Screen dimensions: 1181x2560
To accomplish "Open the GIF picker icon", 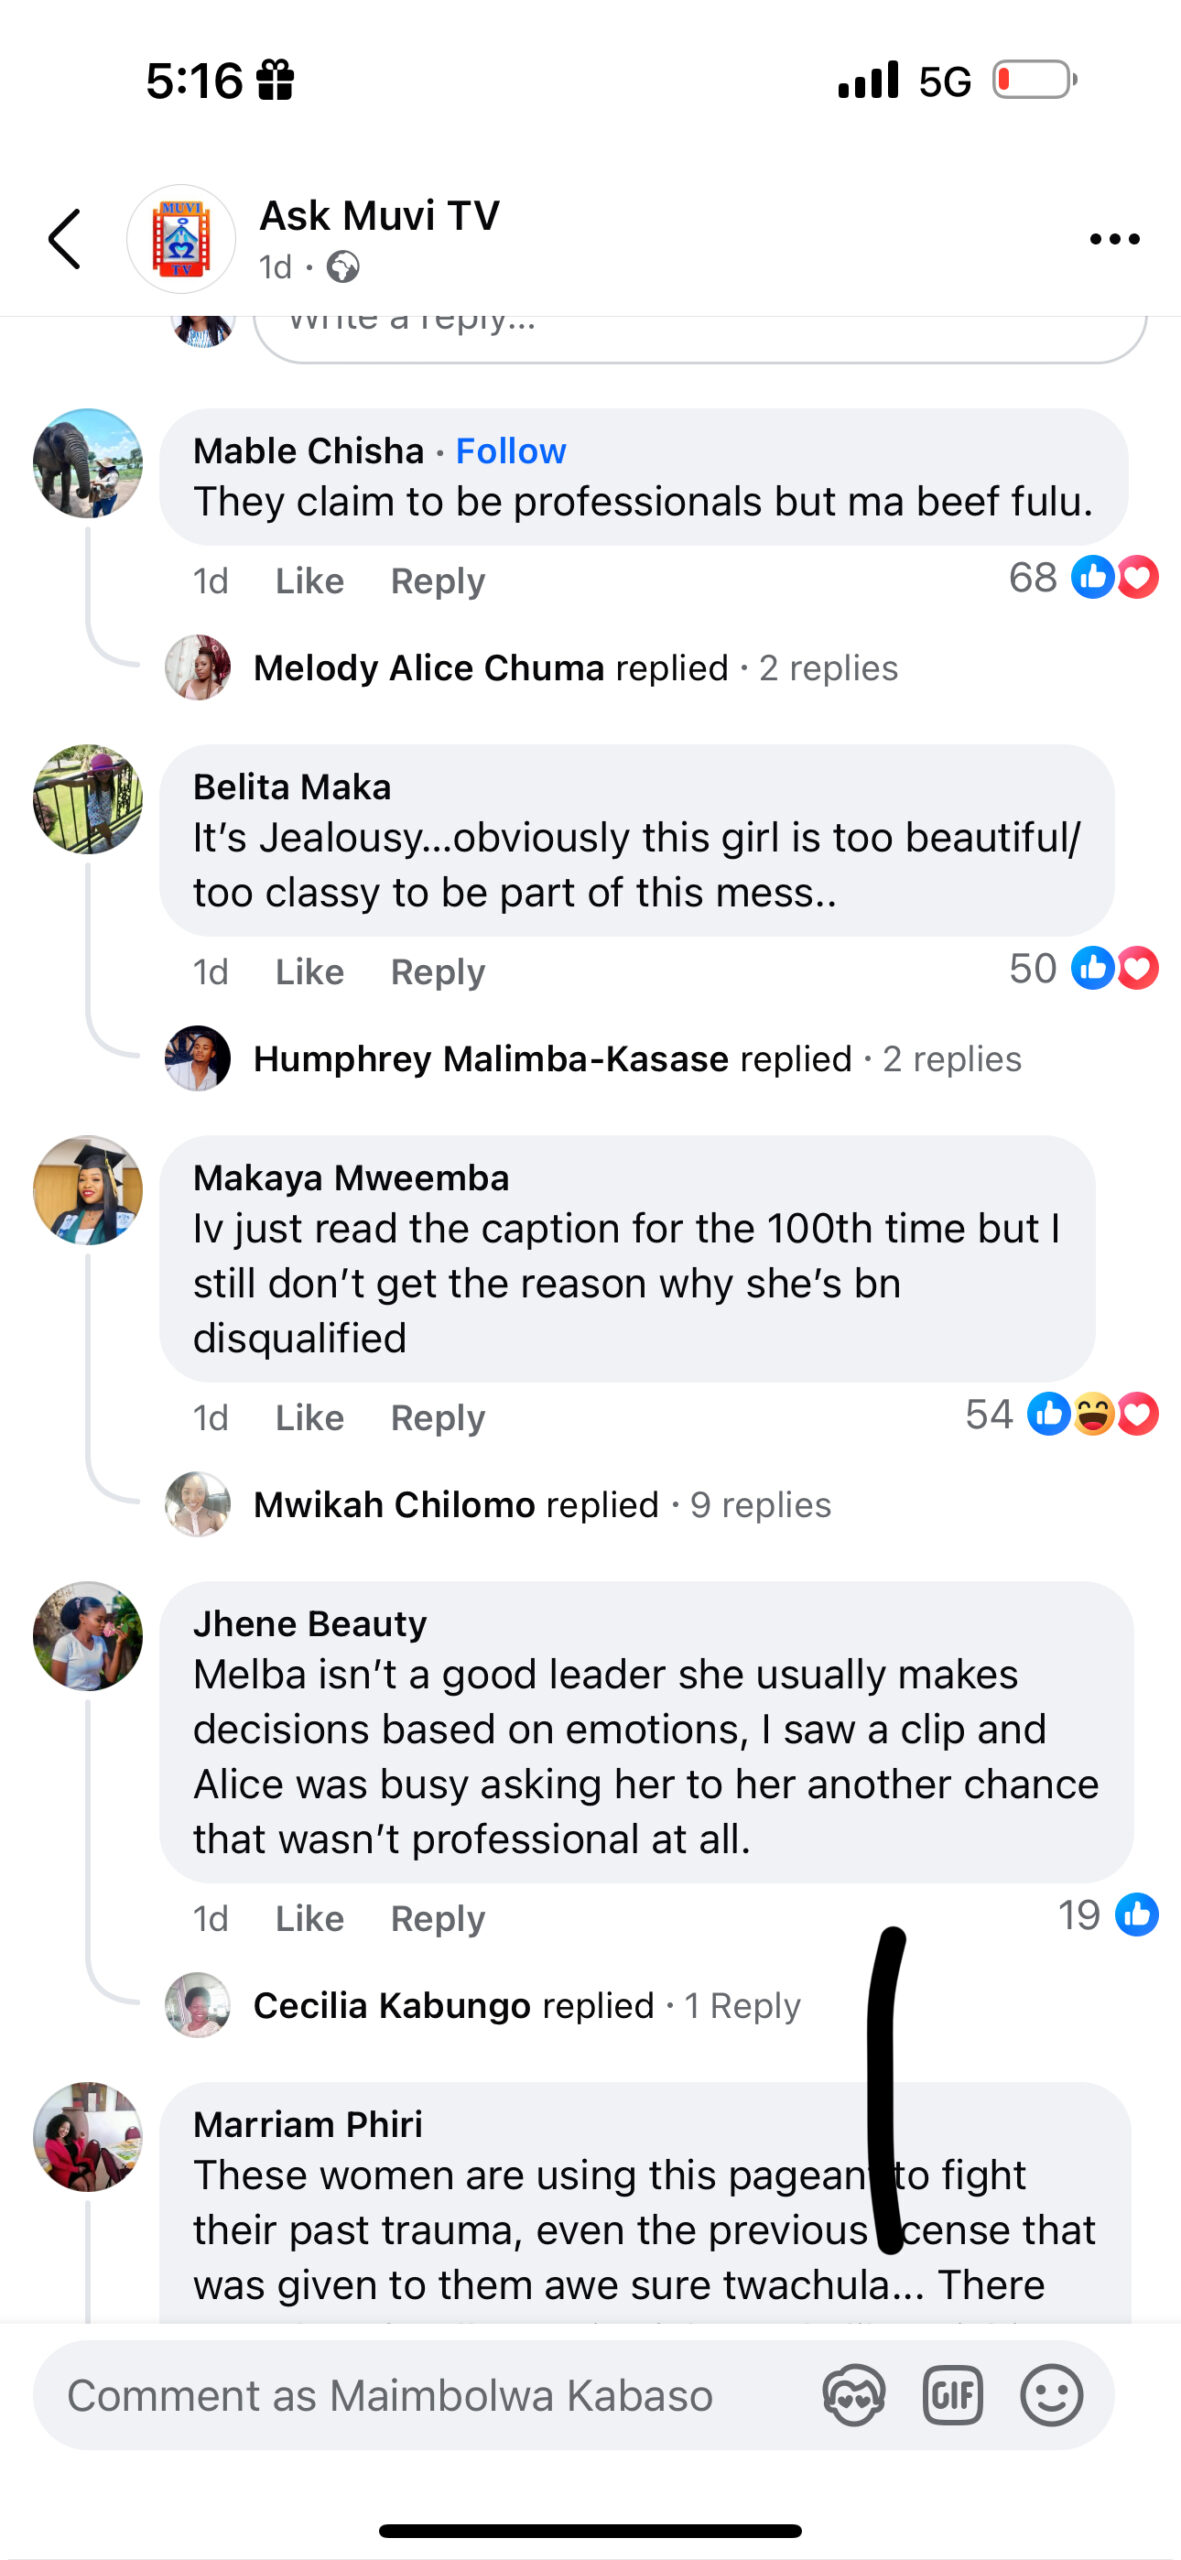I will coord(952,2395).
